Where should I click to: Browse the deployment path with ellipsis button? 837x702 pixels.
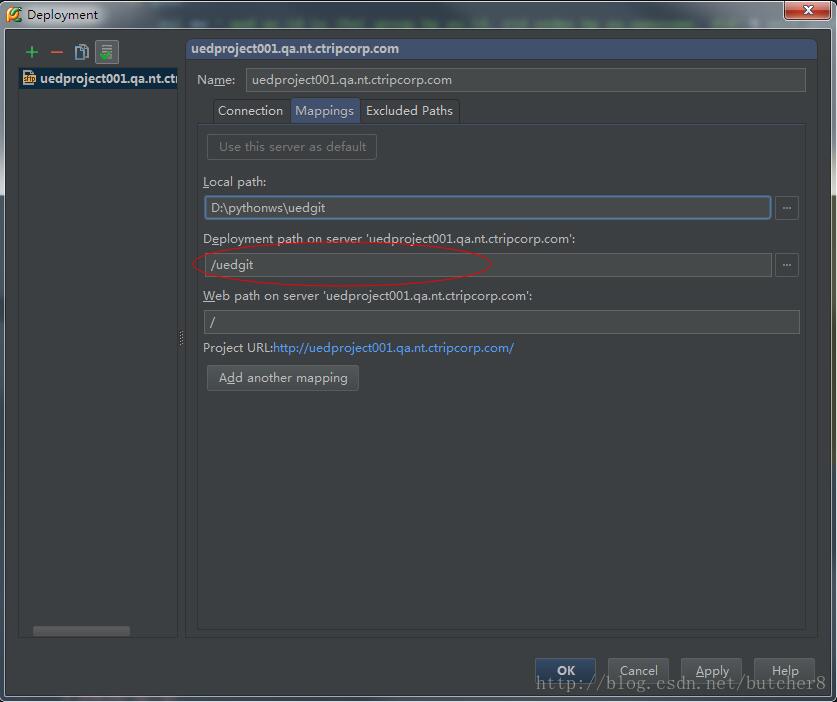point(787,265)
